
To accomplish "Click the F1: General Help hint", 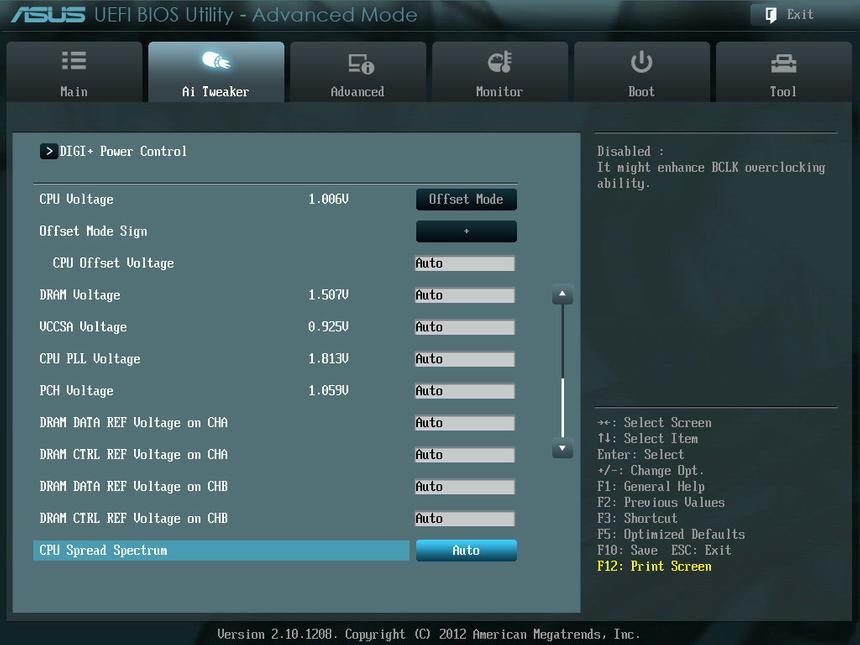I will pos(650,487).
